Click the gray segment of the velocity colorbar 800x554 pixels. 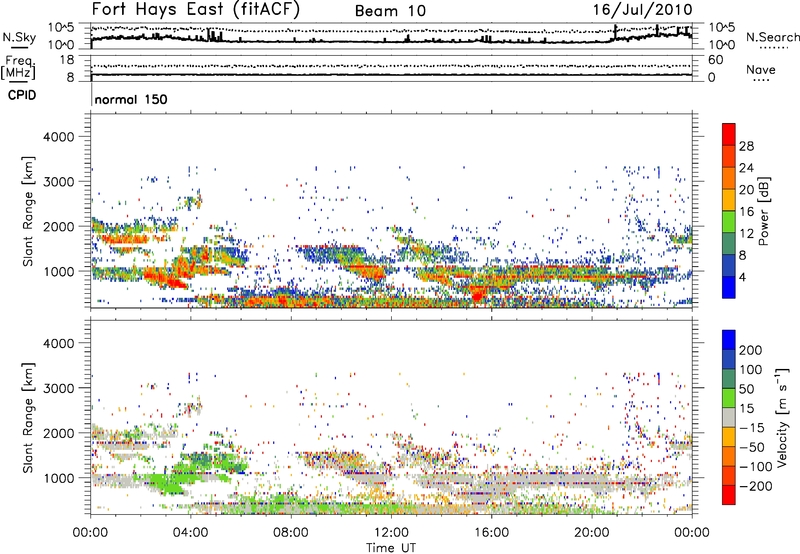pos(729,417)
